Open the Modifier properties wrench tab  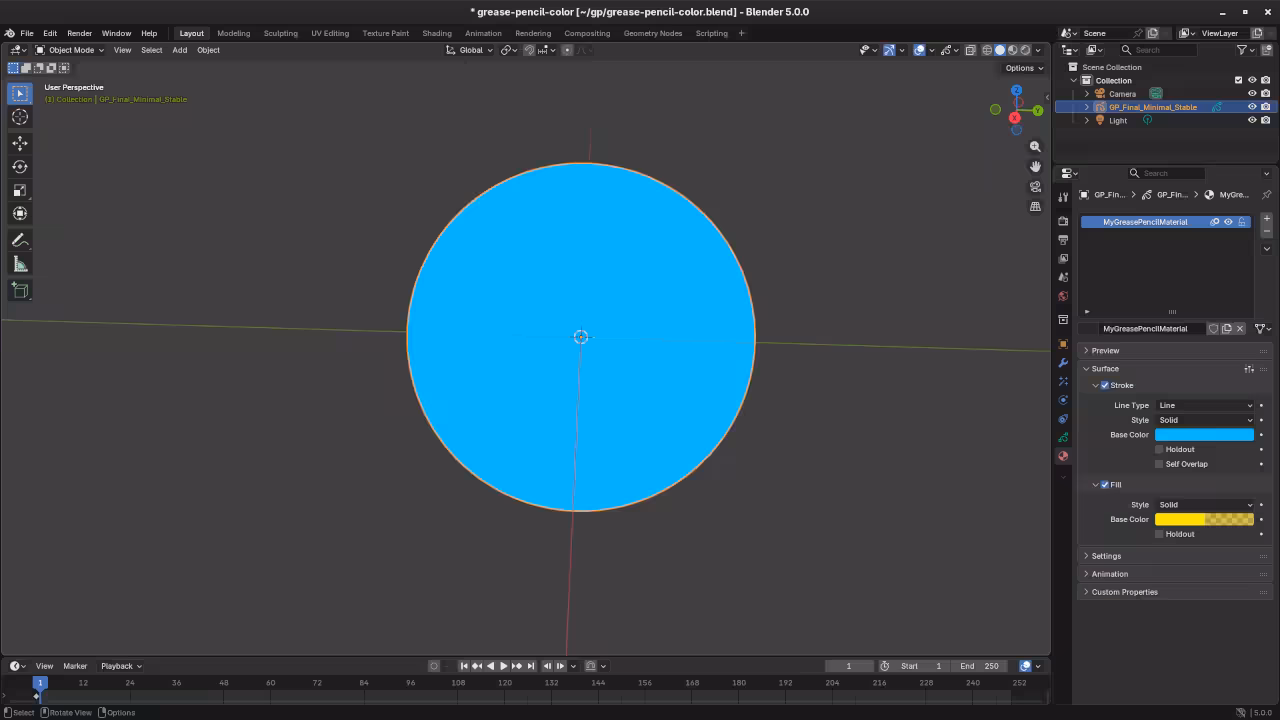(x=1063, y=363)
